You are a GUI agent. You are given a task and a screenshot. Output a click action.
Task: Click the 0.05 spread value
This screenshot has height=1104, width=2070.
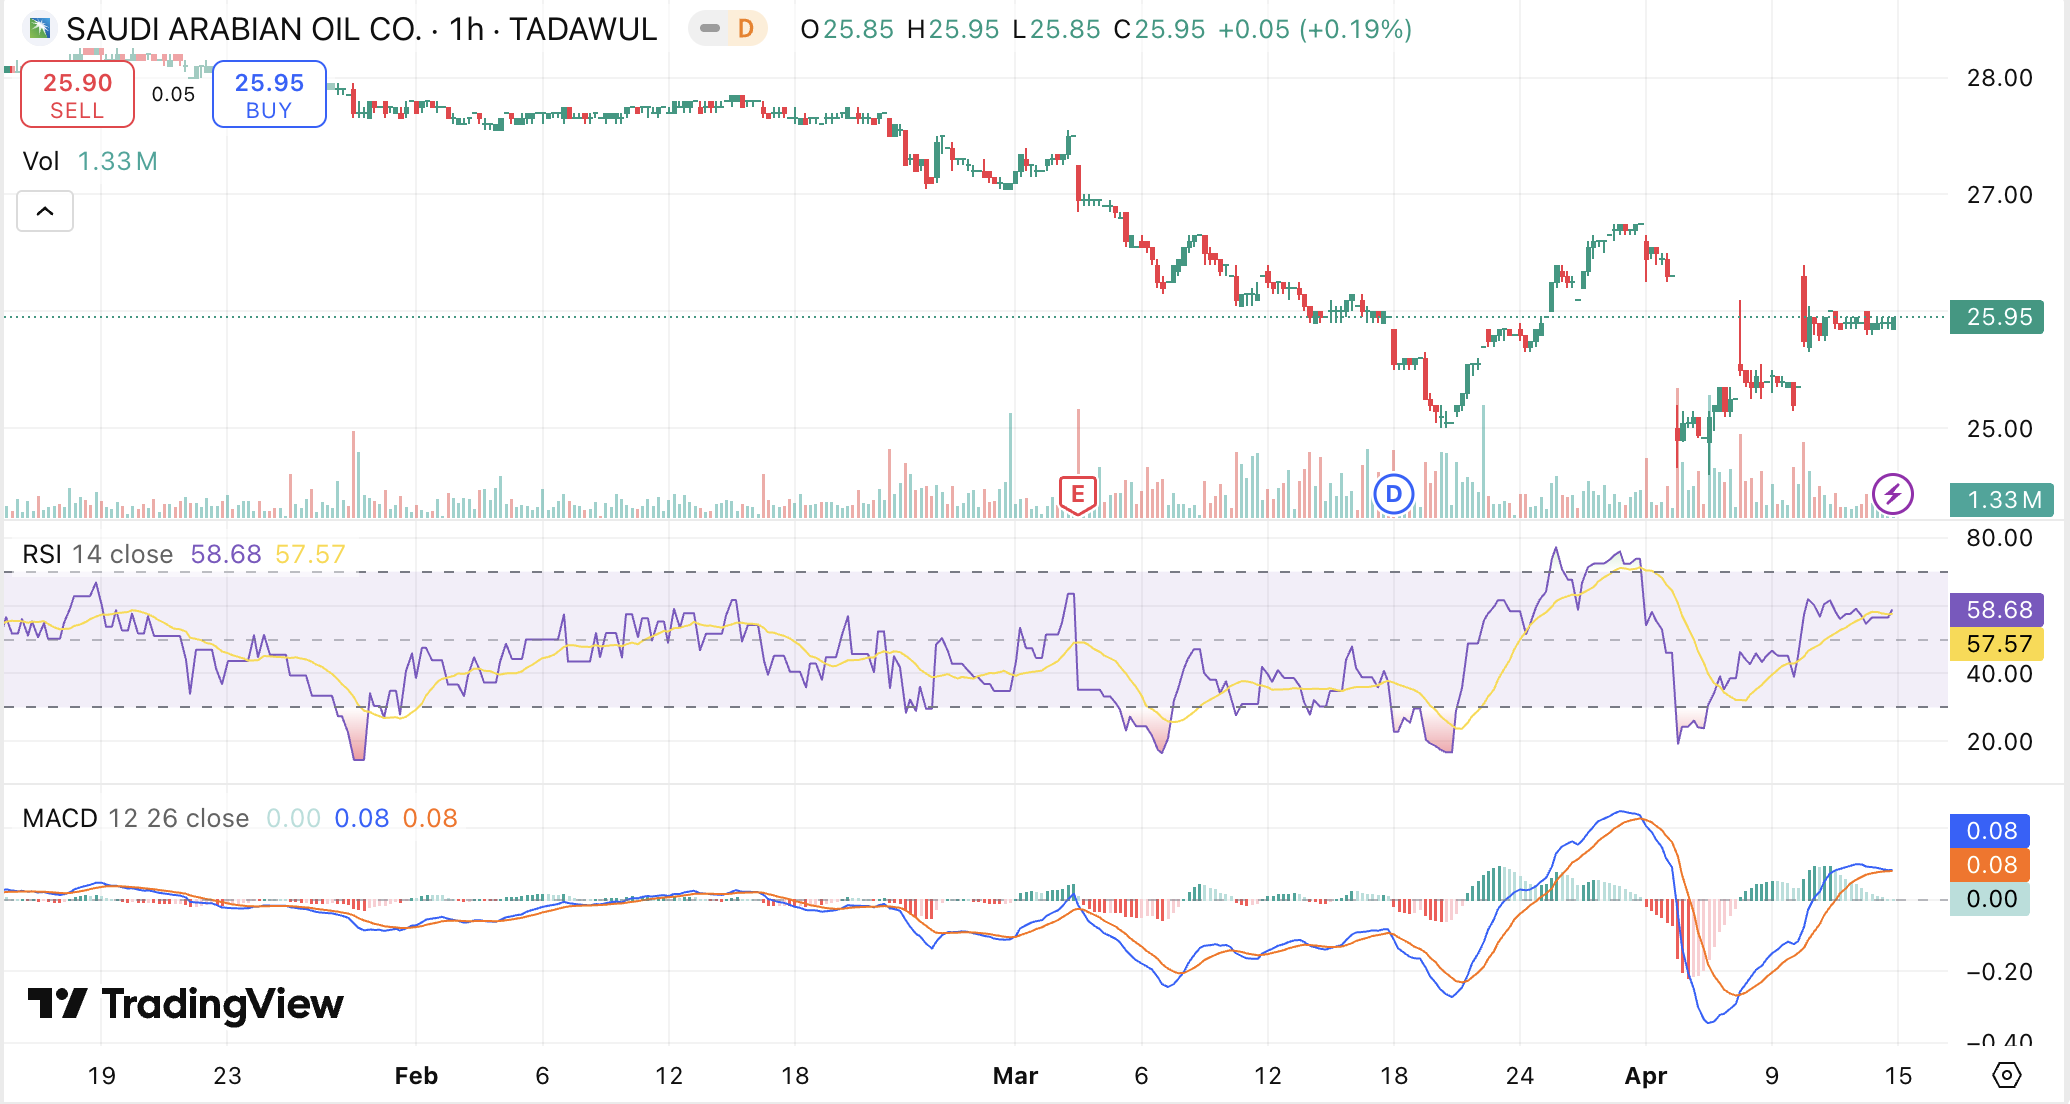(173, 94)
